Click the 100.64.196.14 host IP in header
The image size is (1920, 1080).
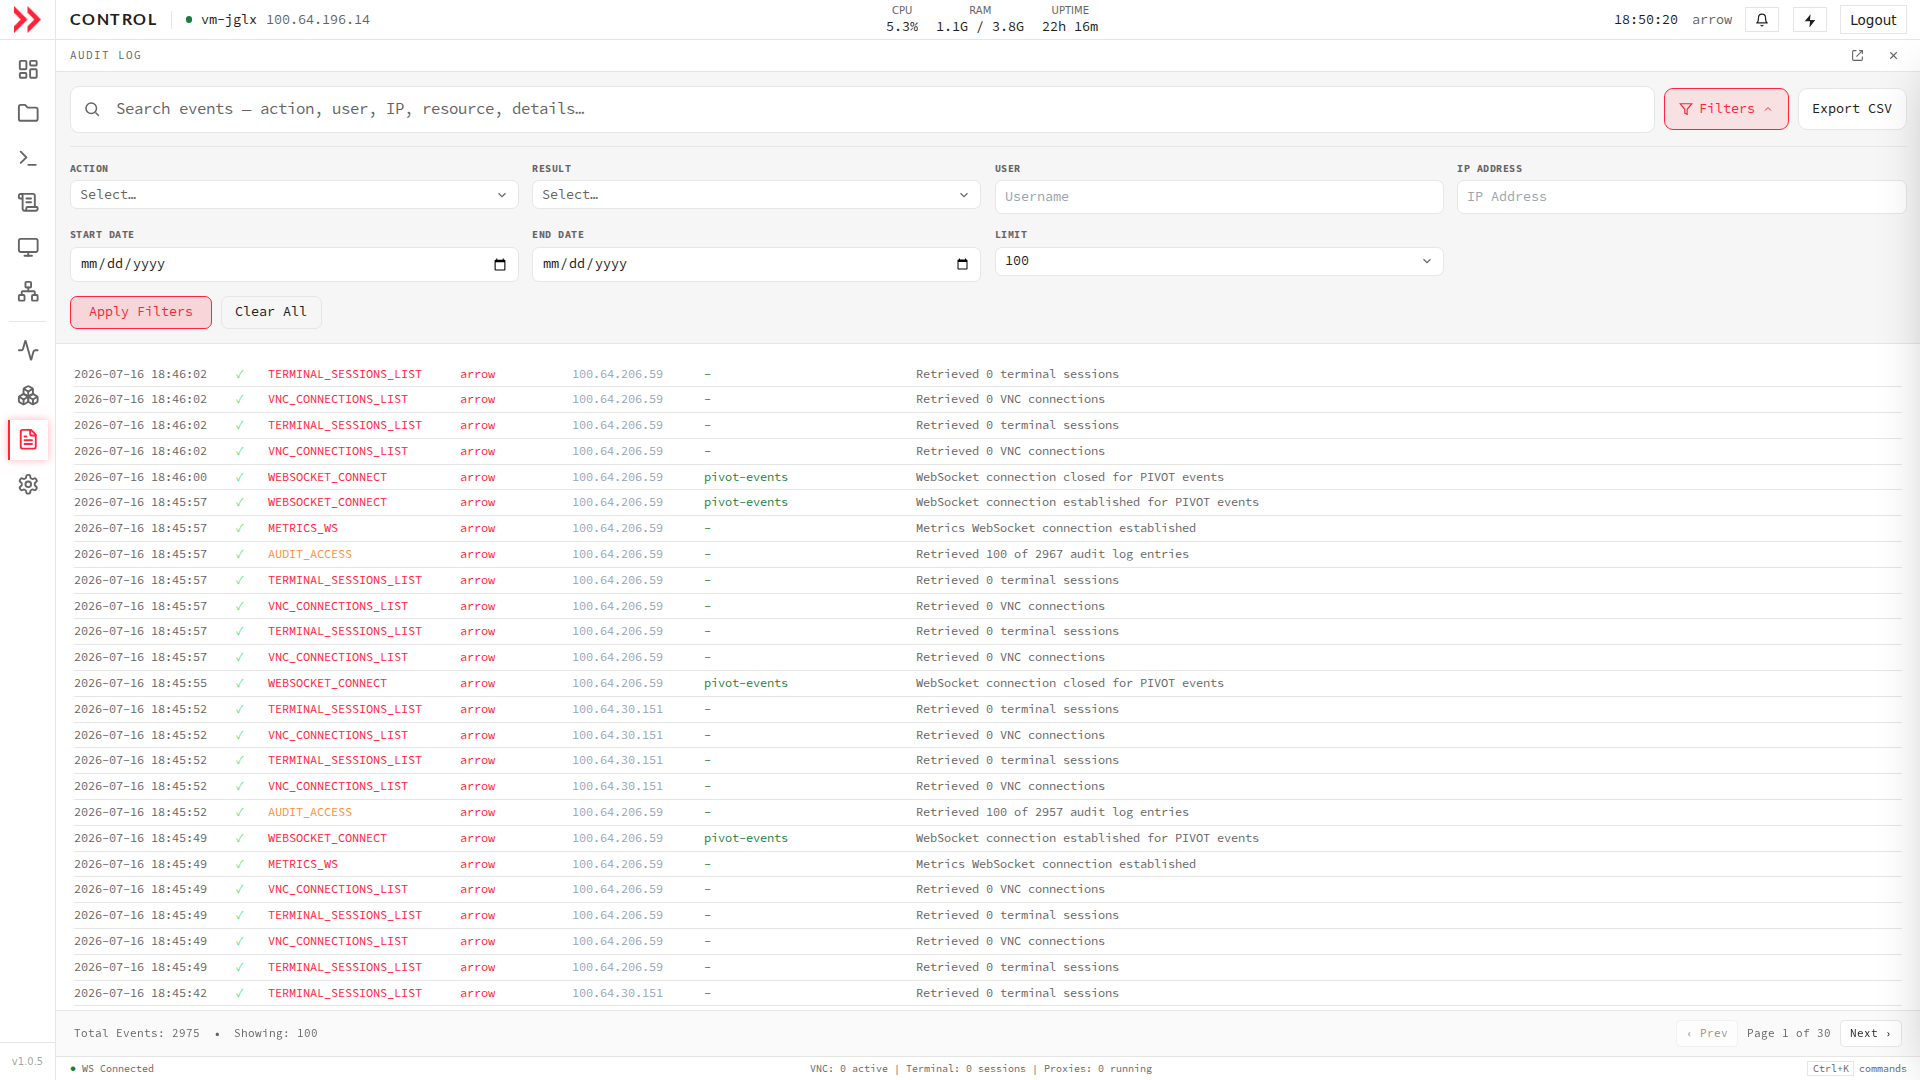(x=318, y=20)
